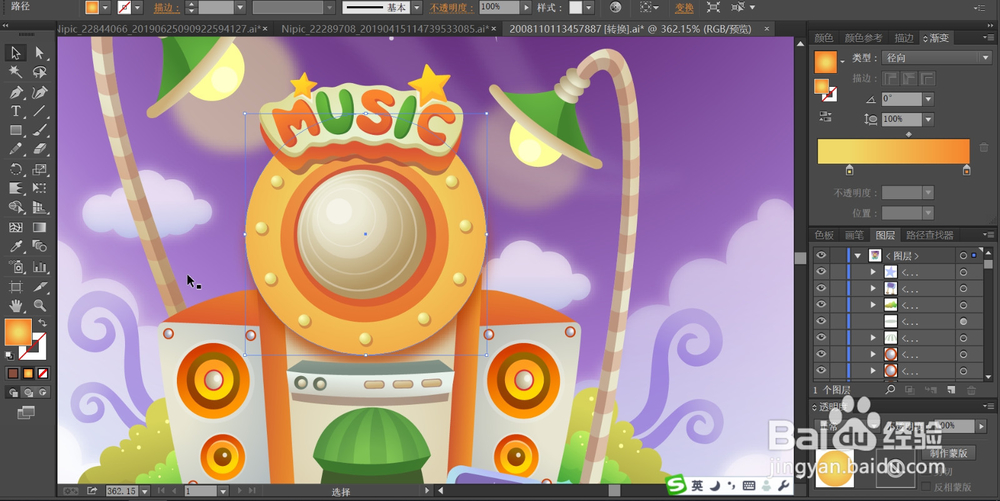Pick the Eyedropper tool
Image resolution: width=1000 pixels, height=501 pixels.
pos(16,247)
